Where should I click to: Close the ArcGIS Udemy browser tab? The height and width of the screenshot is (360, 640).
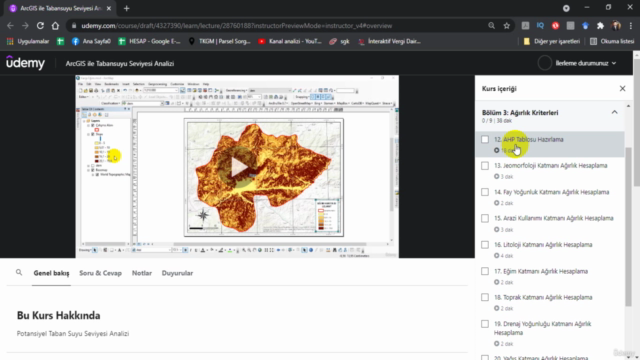(109, 8)
